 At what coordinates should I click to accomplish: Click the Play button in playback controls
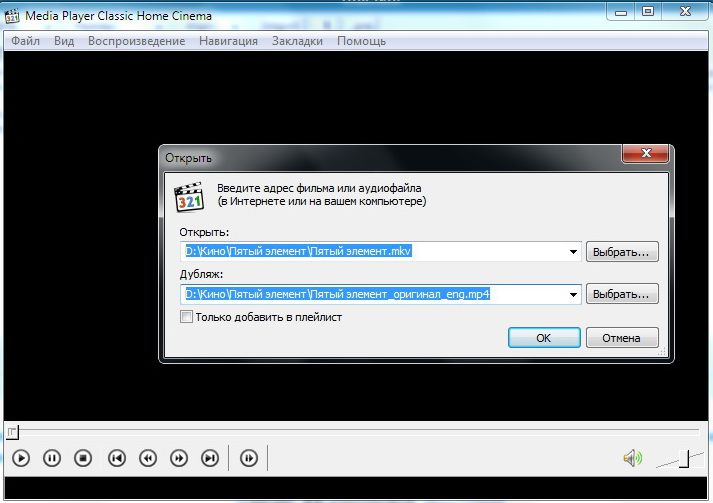coord(21,458)
